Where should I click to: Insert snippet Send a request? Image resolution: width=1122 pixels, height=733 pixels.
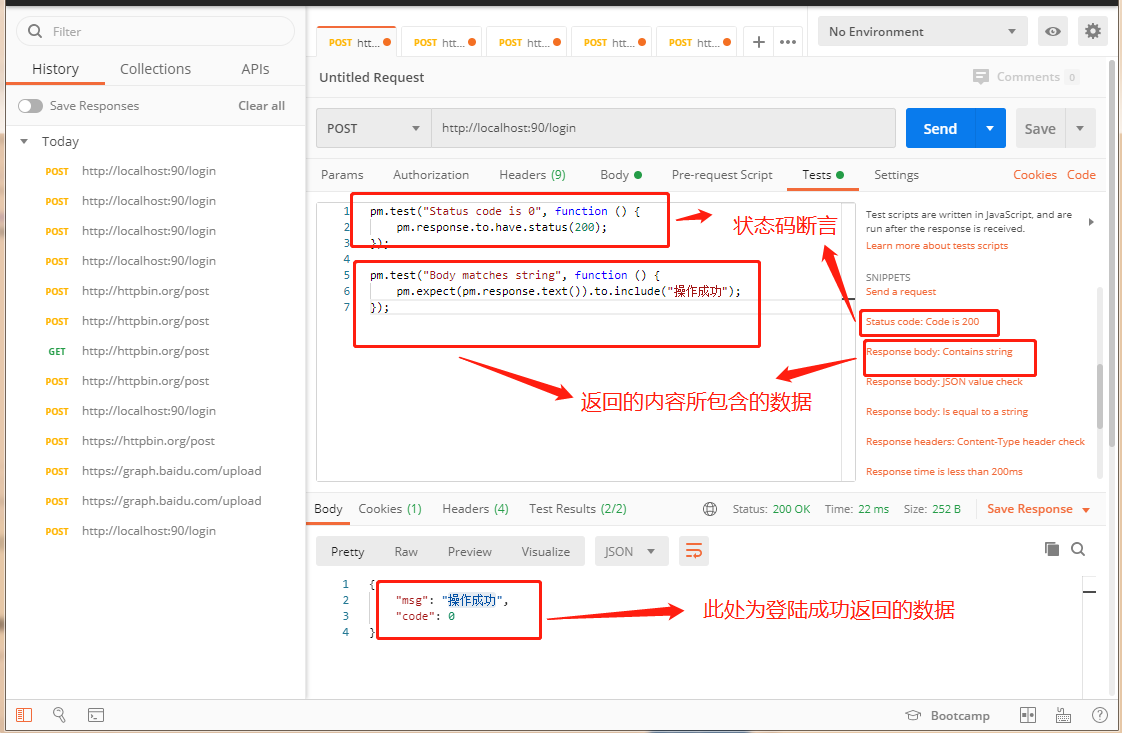pyautogui.click(x=901, y=291)
